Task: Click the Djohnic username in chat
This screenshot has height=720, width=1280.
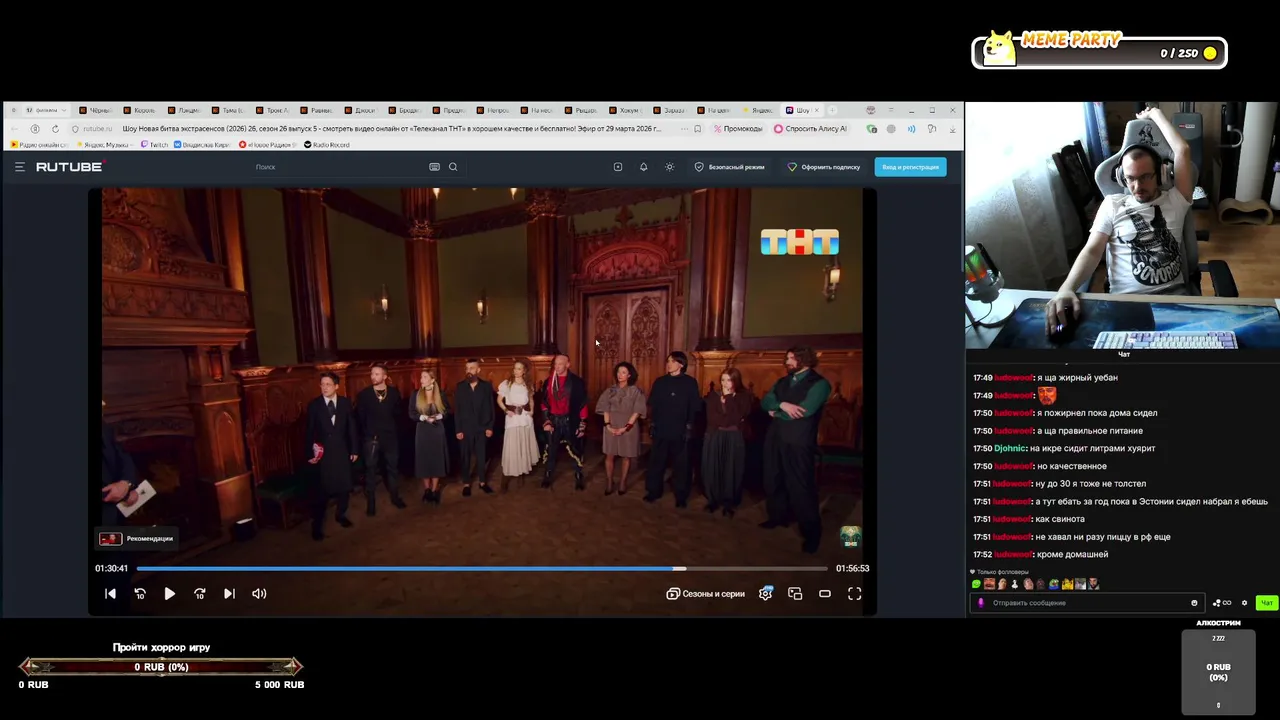Action: coord(1010,449)
